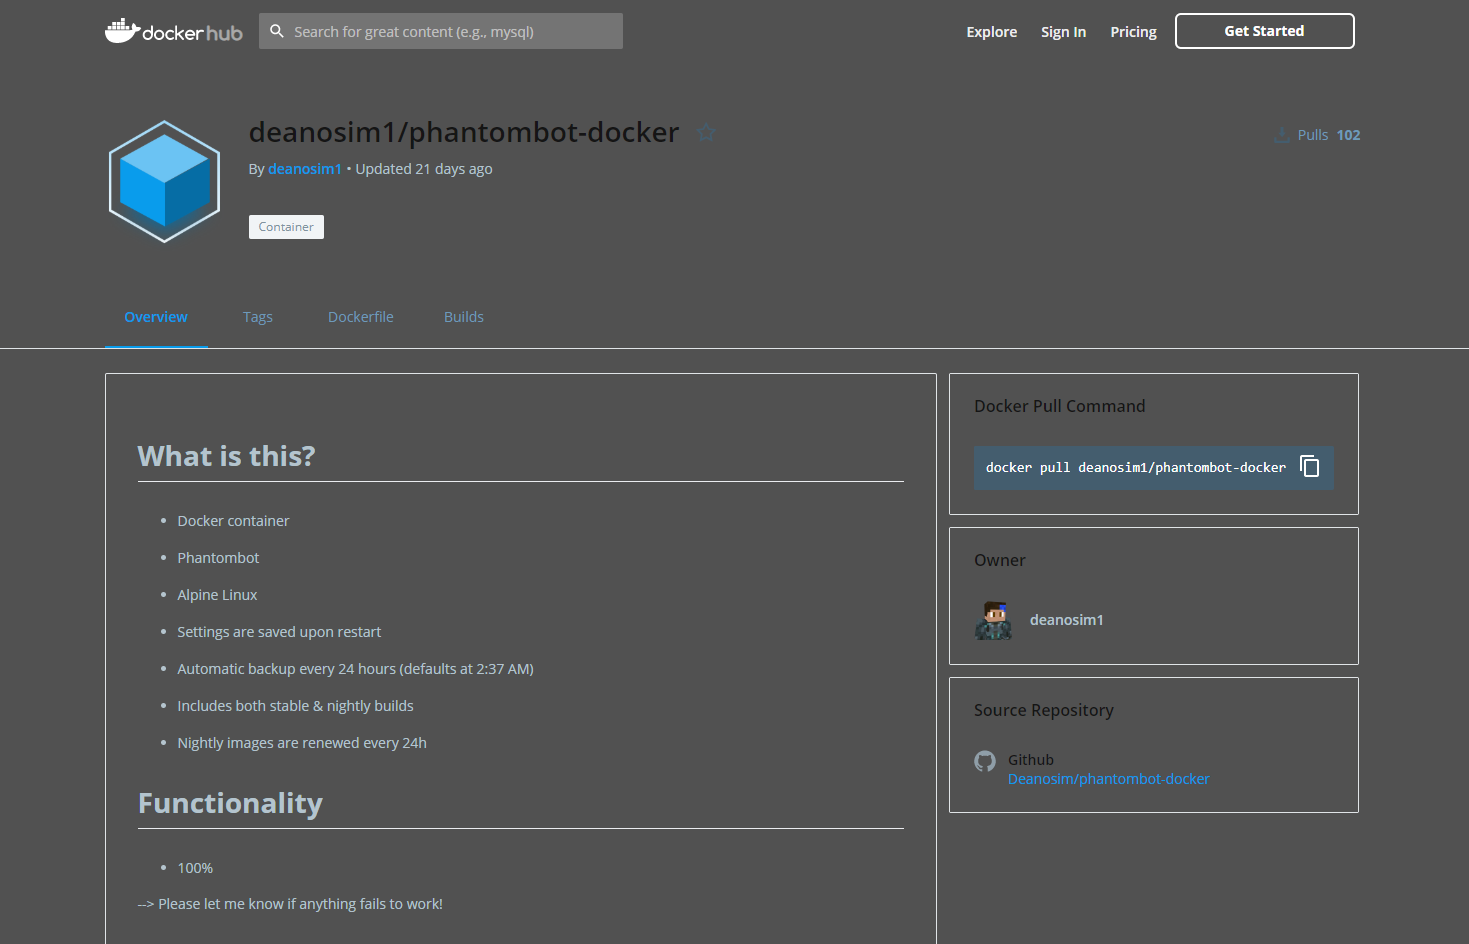This screenshot has height=944, width=1469.
Task: Click the repository title deanosim1/phantombot-docker
Action: [x=464, y=132]
